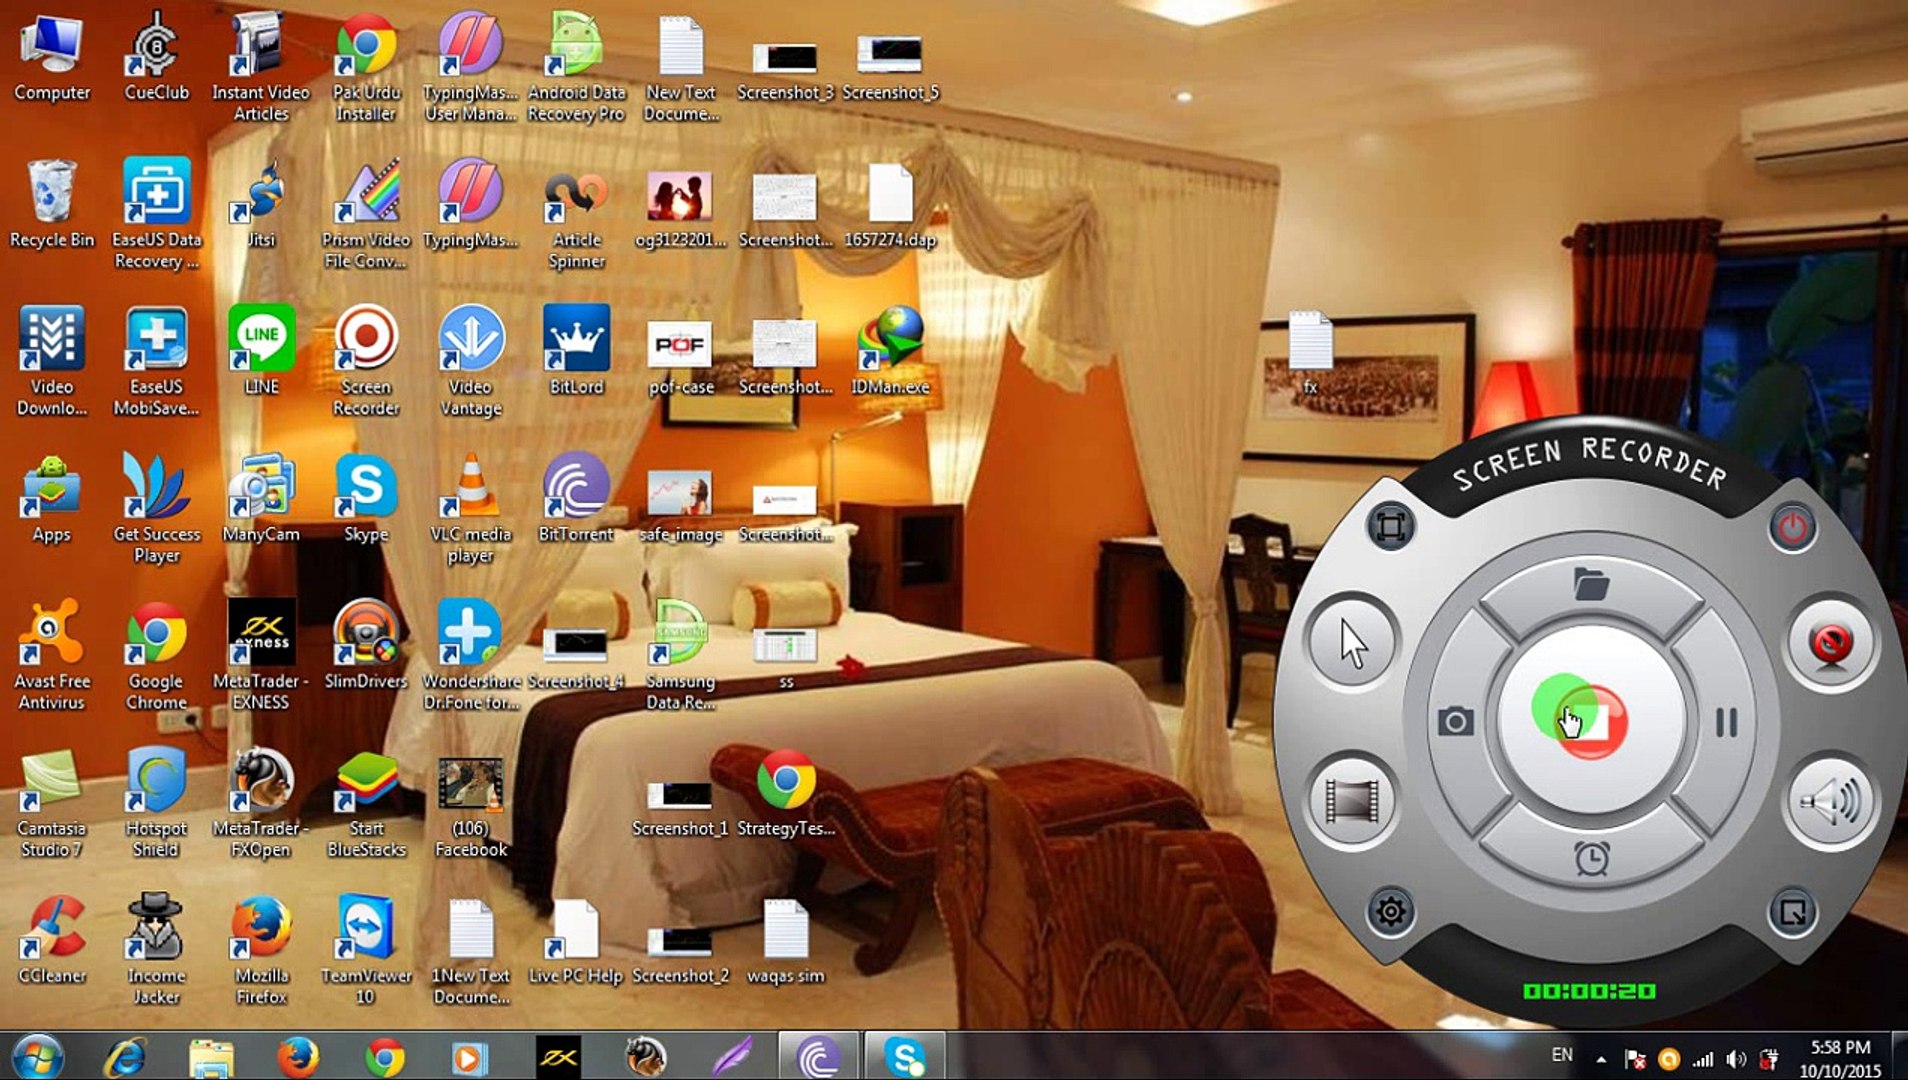Pause the recording in Screen Recorder
The width and height of the screenshot is (1908, 1080).
click(1726, 722)
